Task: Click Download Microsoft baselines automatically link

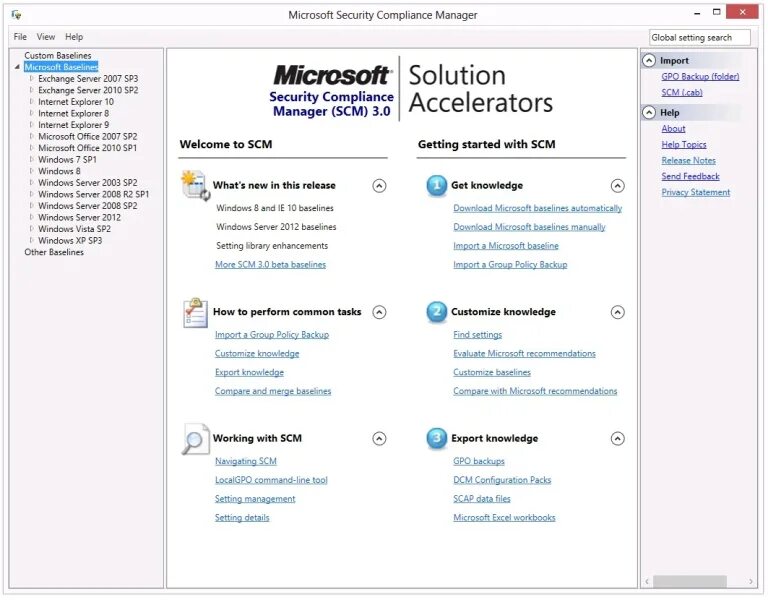Action: [537, 208]
